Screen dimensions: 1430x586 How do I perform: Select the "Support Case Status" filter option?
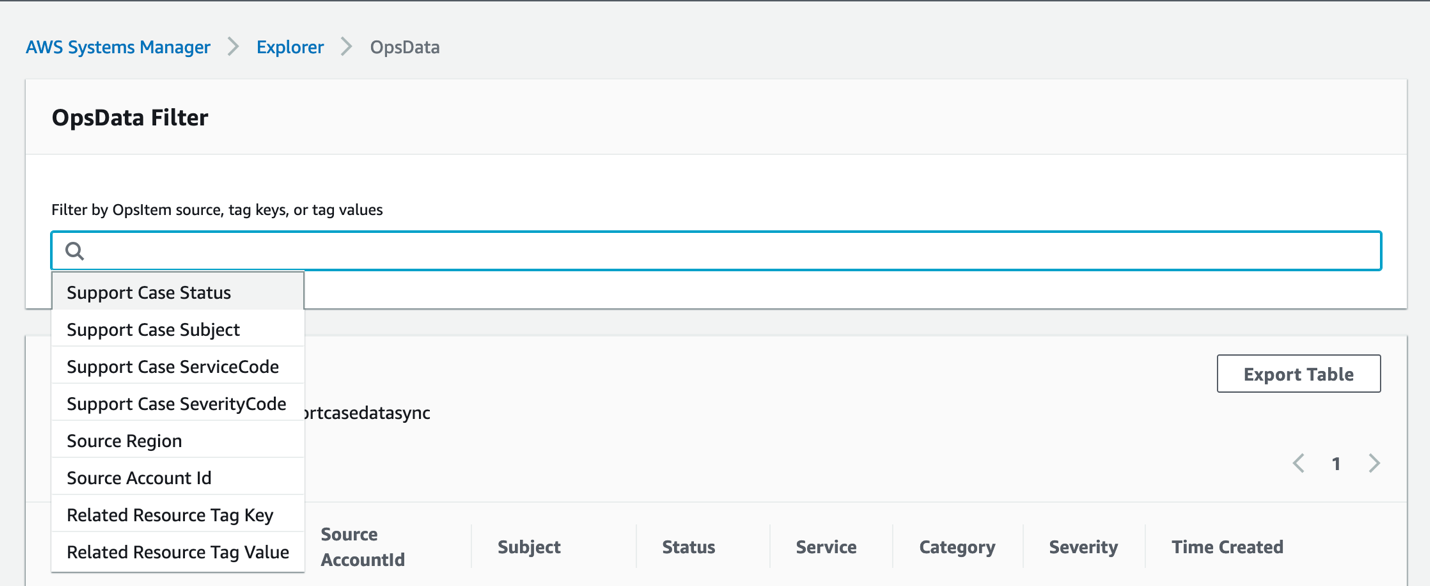pyautogui.click(x=148, y=292)
